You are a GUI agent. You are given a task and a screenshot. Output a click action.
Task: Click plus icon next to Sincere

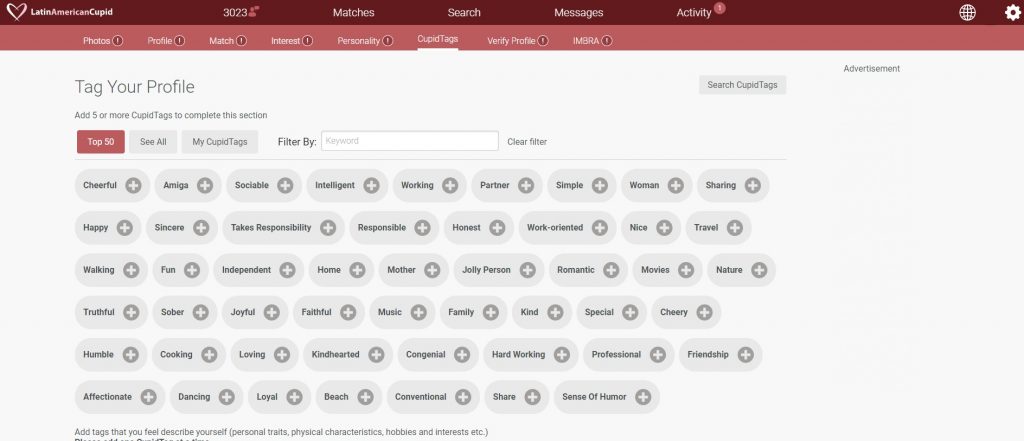point(201,228)
